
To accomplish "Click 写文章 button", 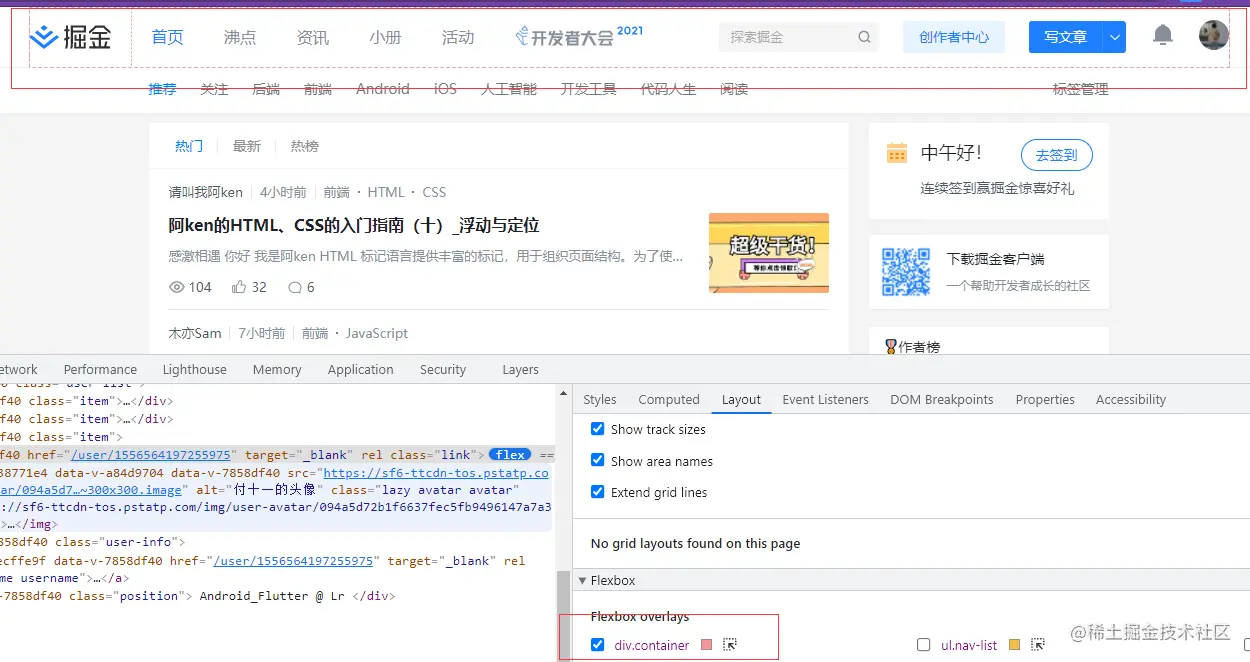I will 1066,38.
